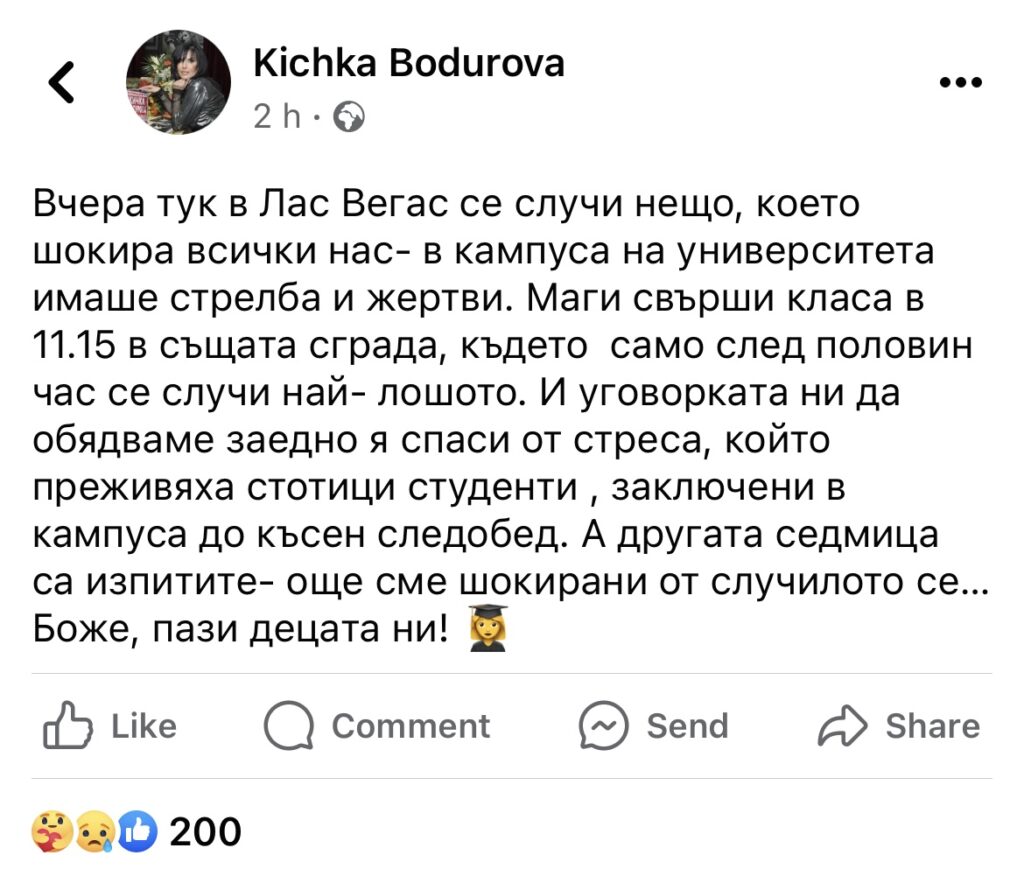This screenshot has width=1024, height=883.
Task: Tap the Send text label
Action: coord(687,726)
